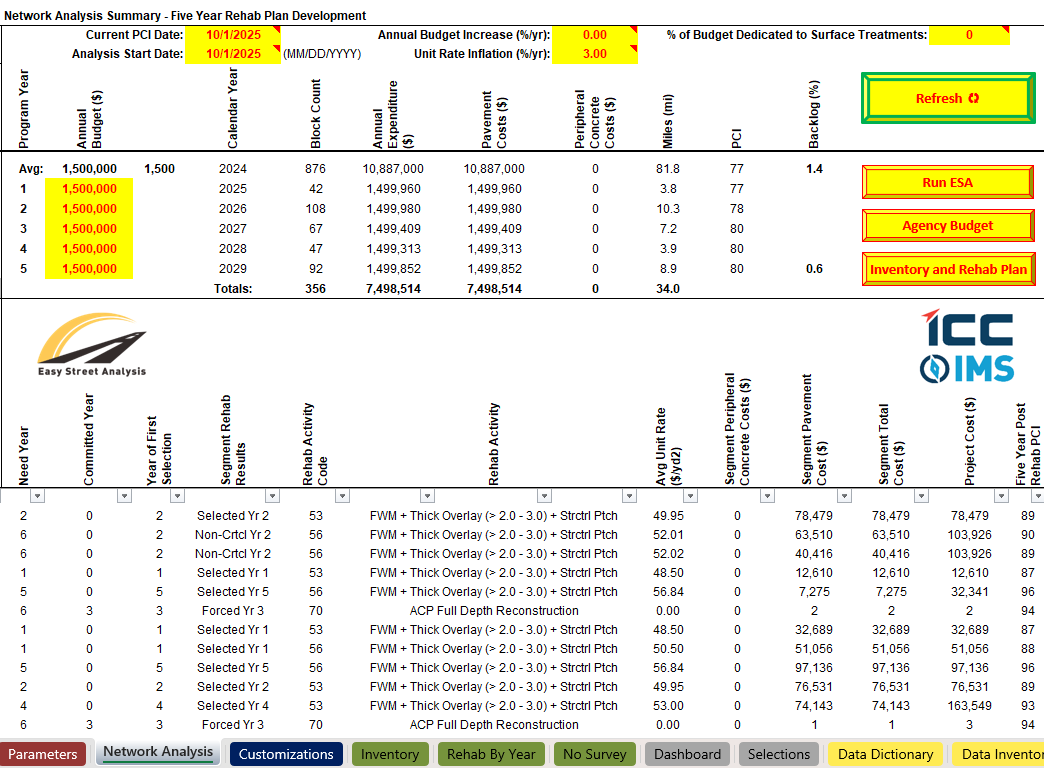Viewport: 1044px width, 768px height.
Task: Open the Customizations sheet tab
Action: 286,754
